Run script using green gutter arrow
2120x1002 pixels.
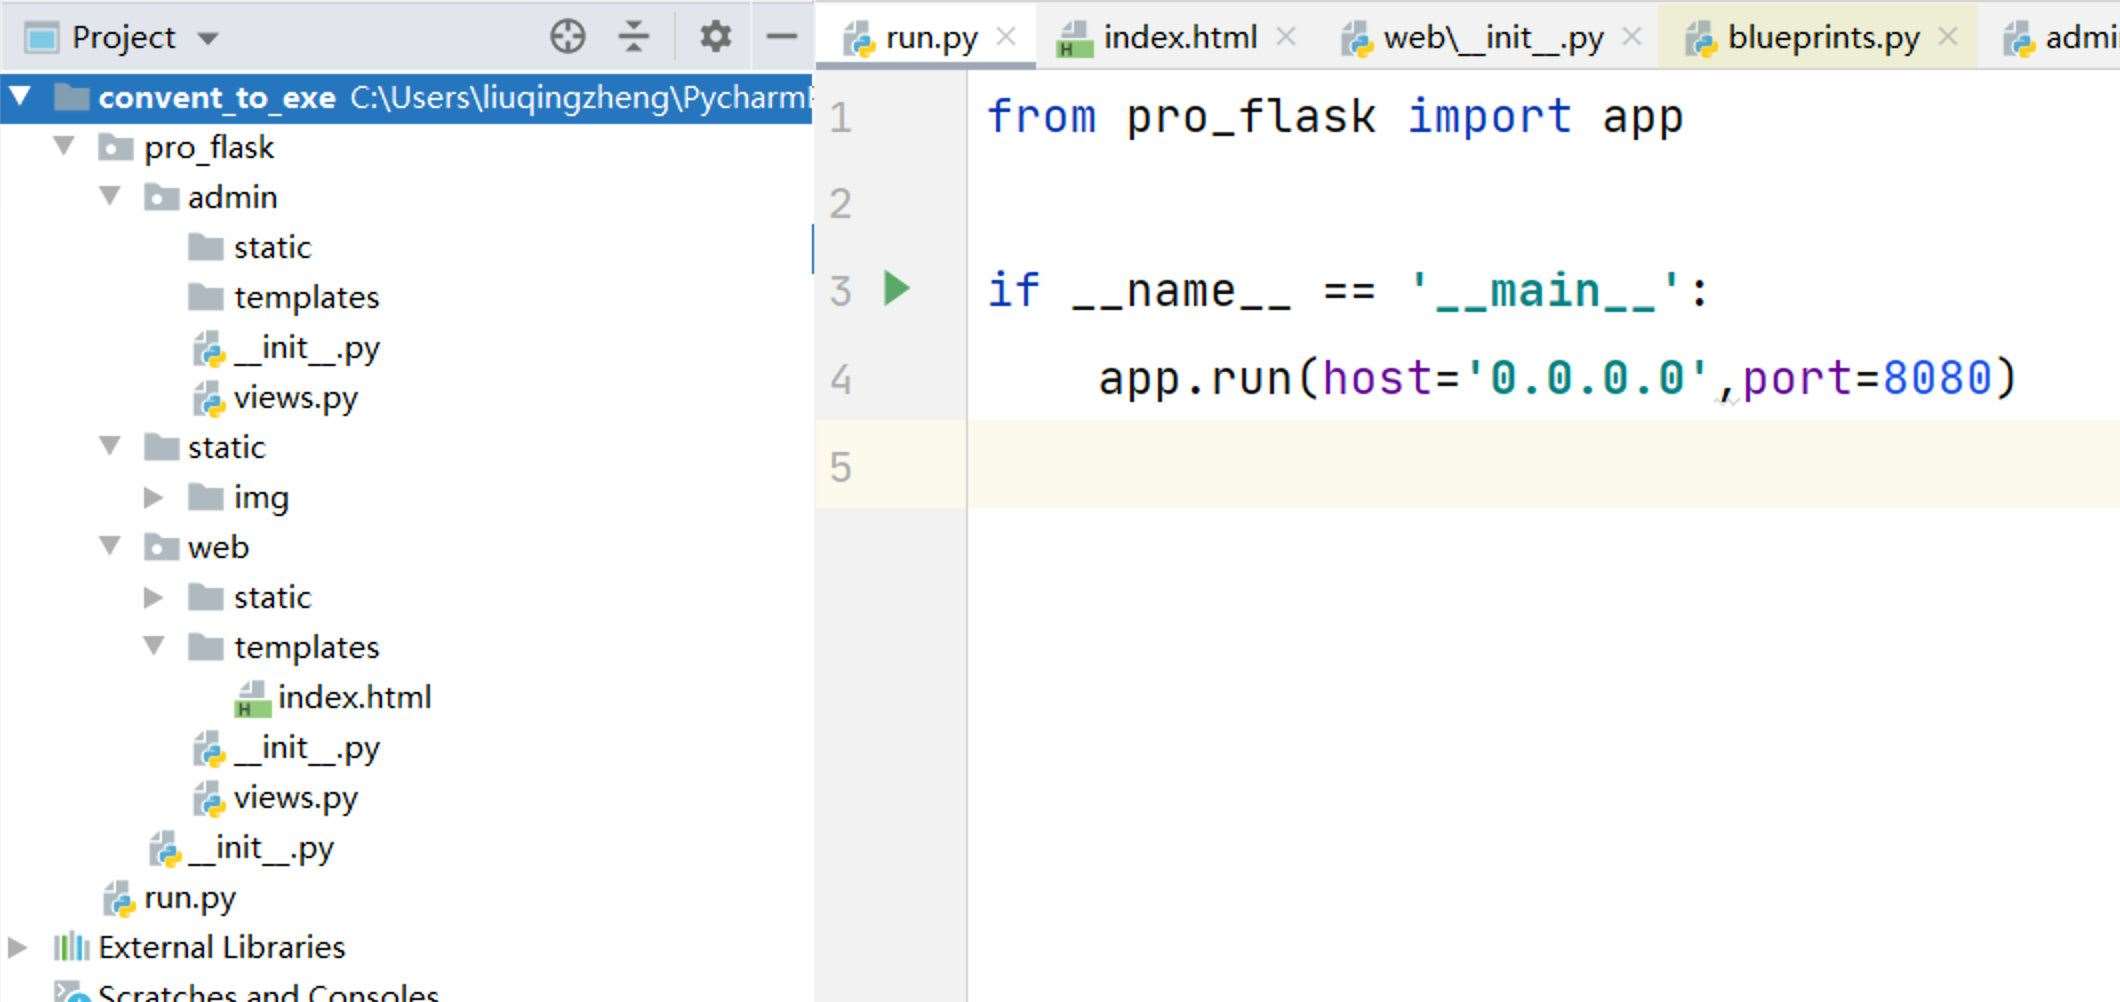[897, 289]
